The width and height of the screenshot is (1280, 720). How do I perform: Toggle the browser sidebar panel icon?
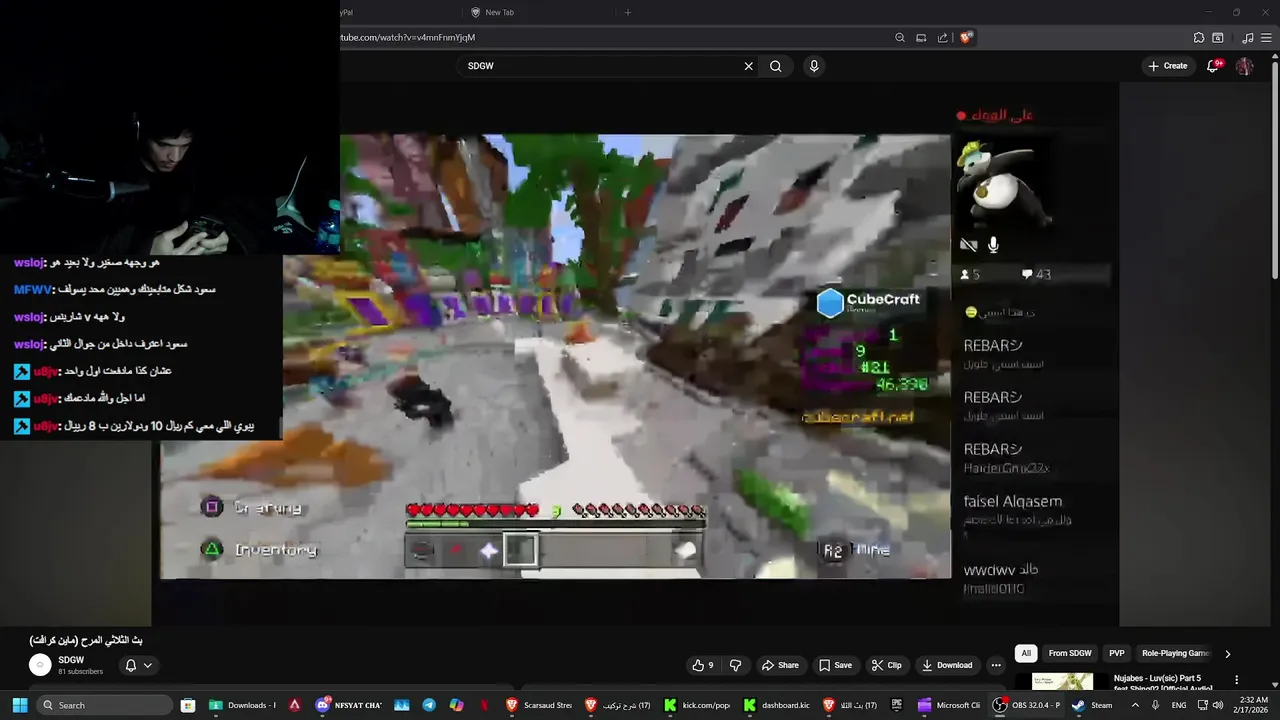pos(1218,38)
